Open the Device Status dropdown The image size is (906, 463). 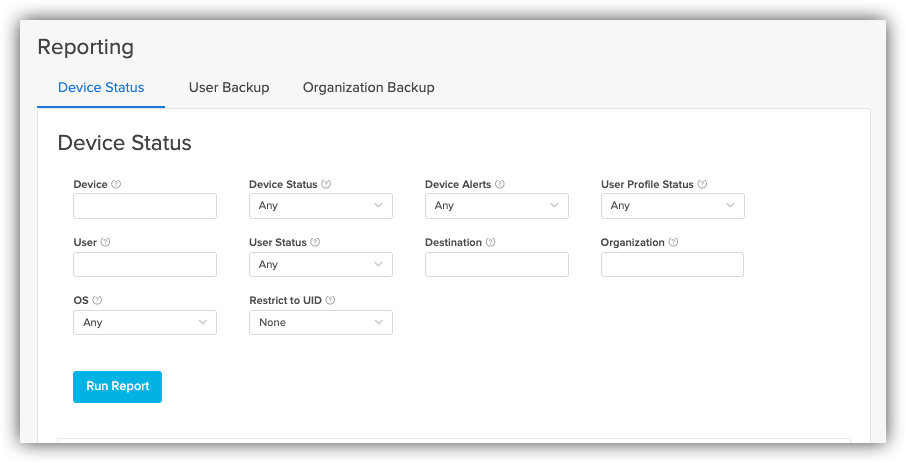click(321, 206)
